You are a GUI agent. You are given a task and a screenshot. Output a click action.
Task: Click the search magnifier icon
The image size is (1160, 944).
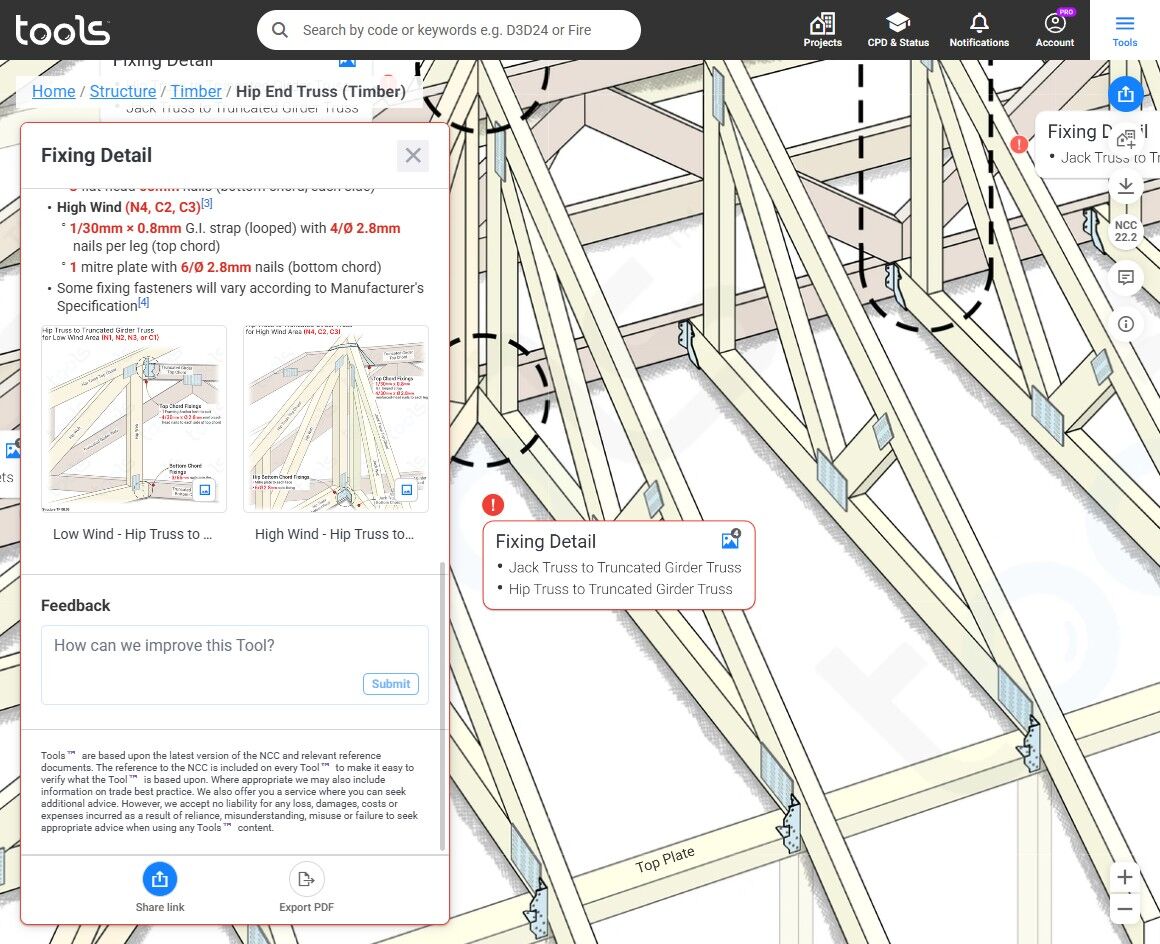280,30
